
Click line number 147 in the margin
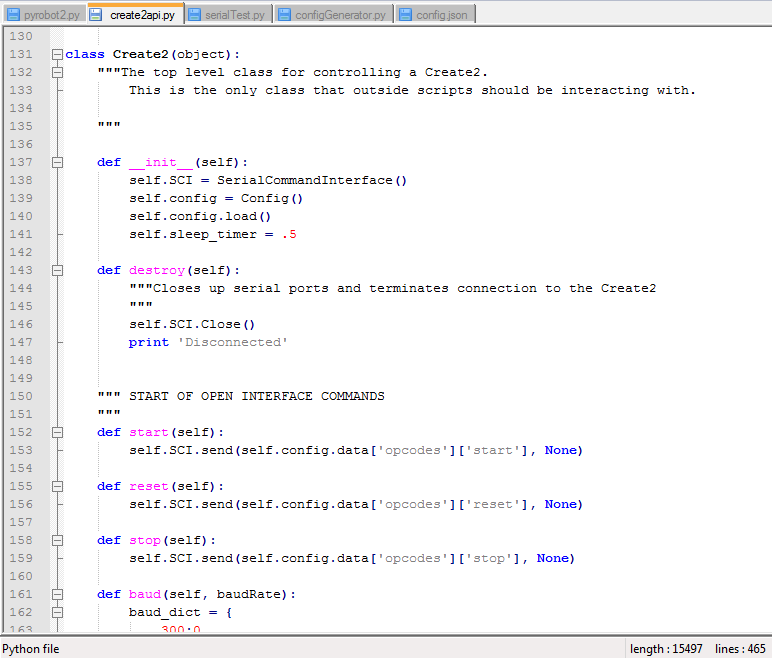coord(21,342)
